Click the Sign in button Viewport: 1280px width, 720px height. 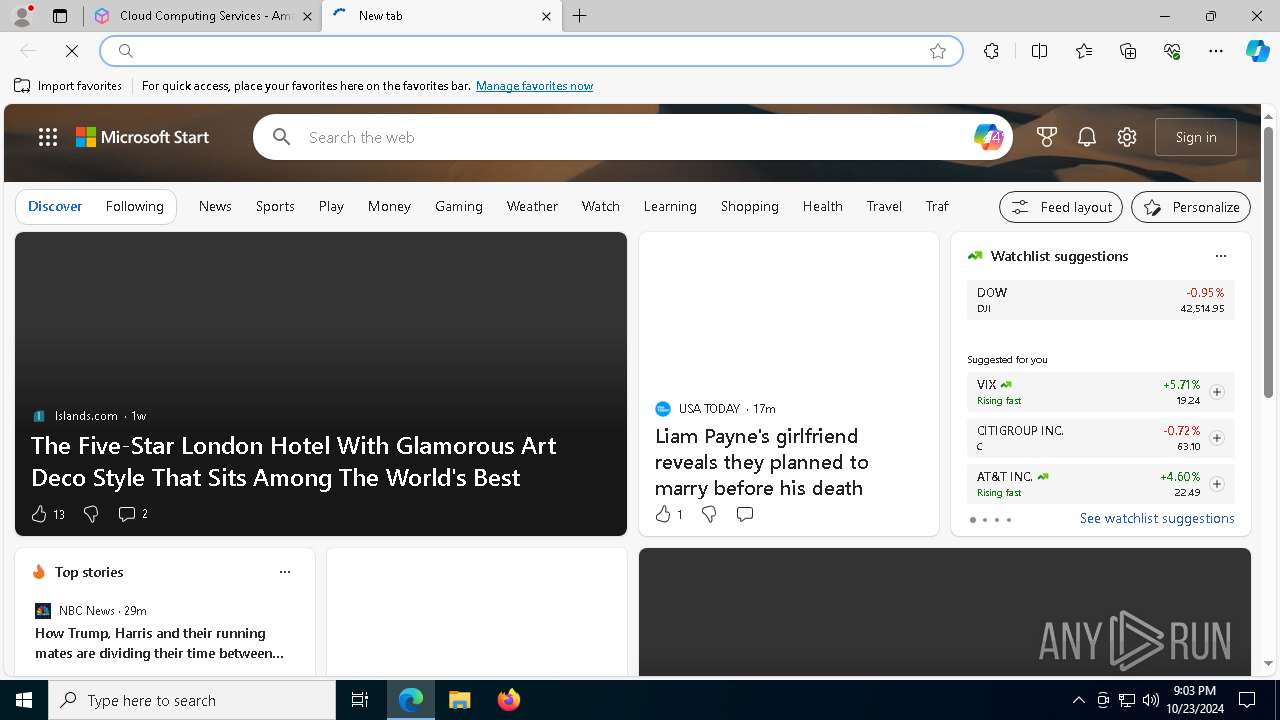(1196, 137)
